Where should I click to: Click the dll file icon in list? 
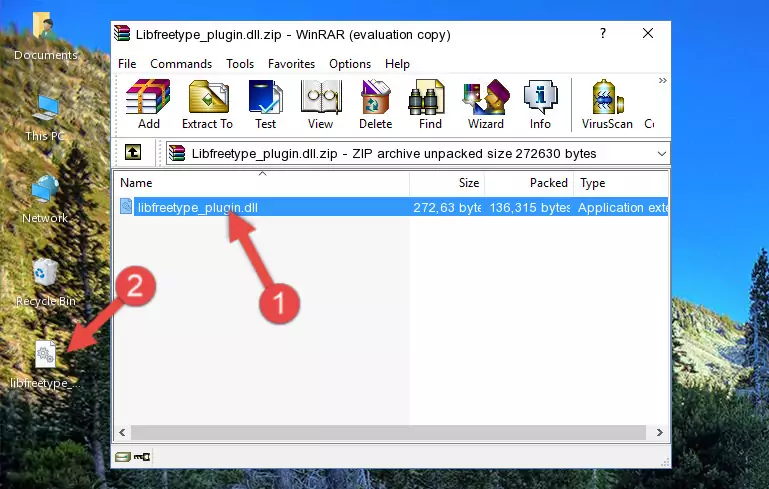coord(126,206)
